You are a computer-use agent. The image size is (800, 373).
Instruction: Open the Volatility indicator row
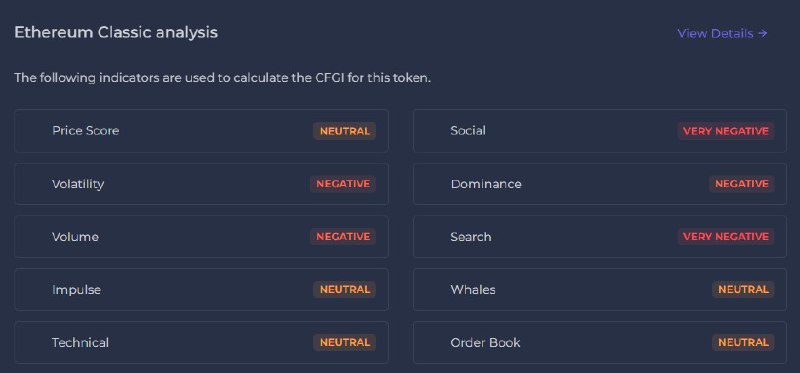202,184
